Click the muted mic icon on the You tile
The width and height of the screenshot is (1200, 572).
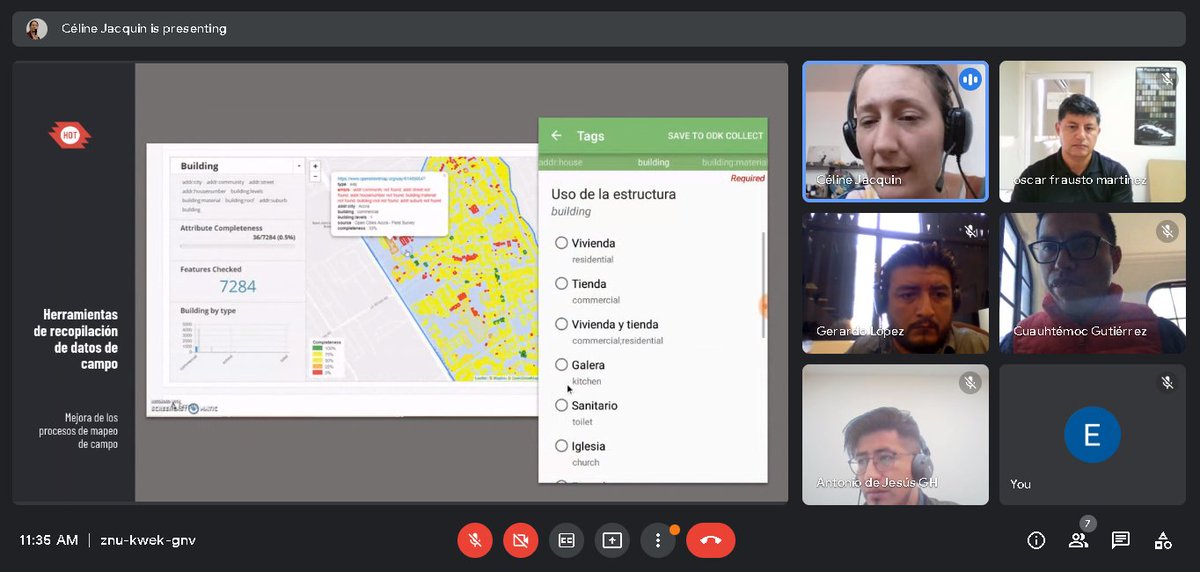pos(1167,382)
